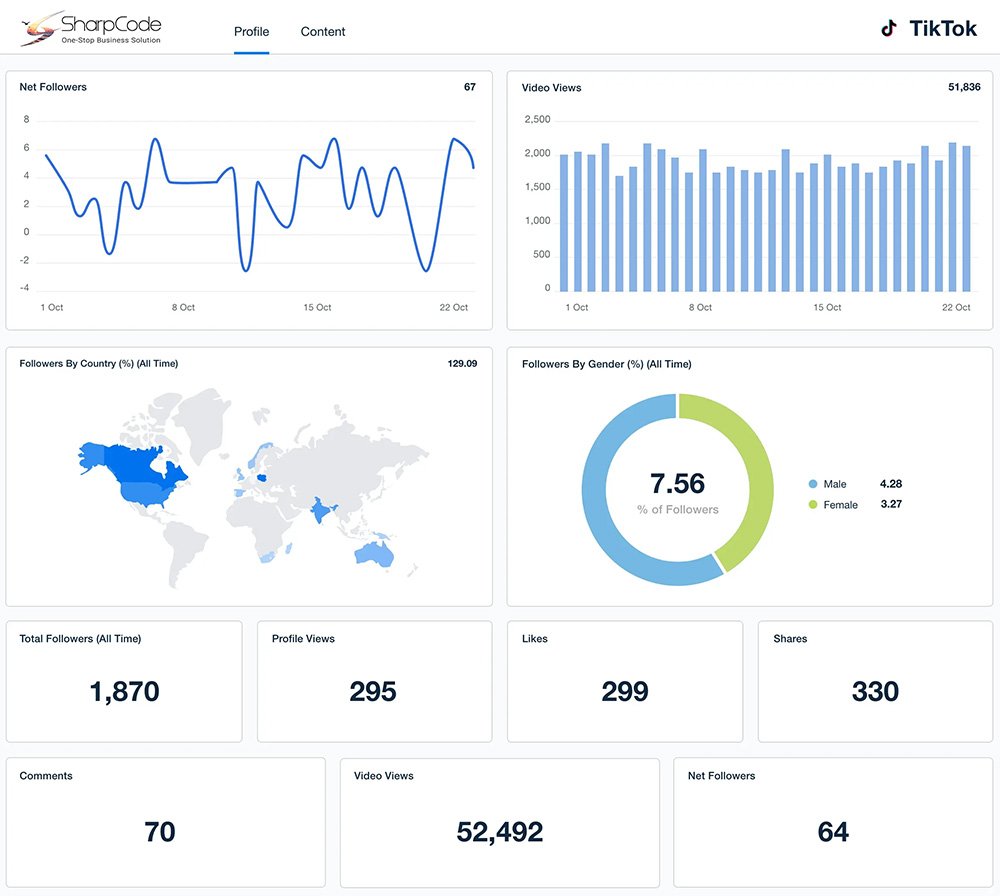Image resolution: width=1000 pixels, height=896 pixels.
Task: Select the Profile tab
Action: pyautogui.click(x=251, y=32)
